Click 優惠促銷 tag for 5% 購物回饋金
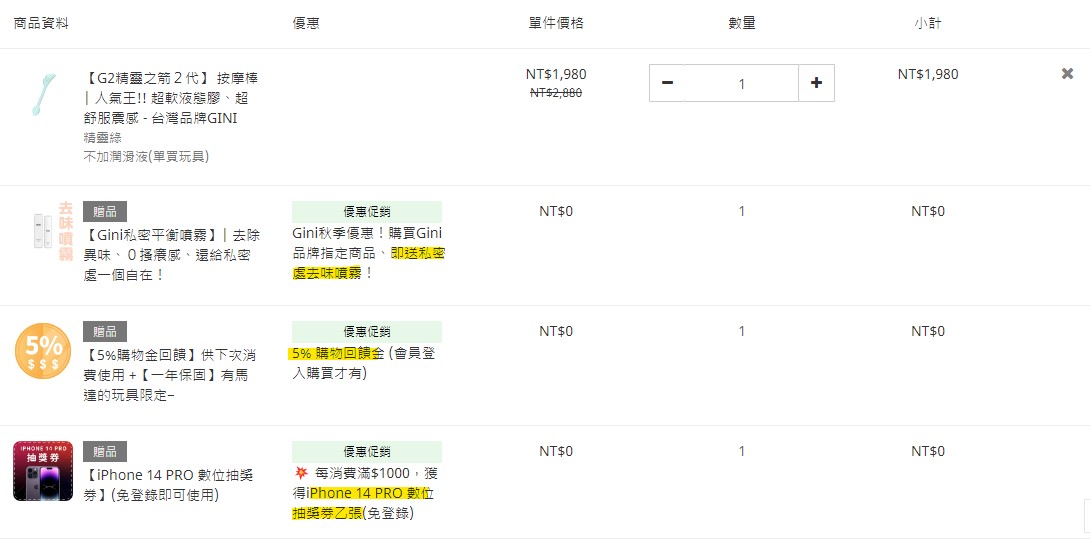Screen dimensions: 1090x540 367,332
